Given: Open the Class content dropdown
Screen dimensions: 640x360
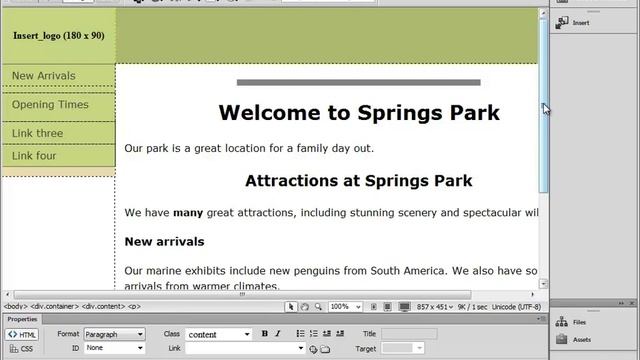Looking at the screenshot, I should pyautogui.click(x=218, y=334).
